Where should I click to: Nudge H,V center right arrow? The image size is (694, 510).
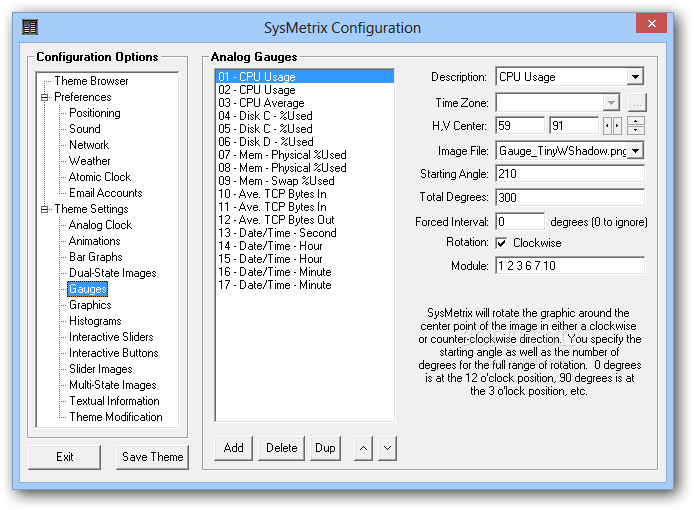(x=617, y=126)
